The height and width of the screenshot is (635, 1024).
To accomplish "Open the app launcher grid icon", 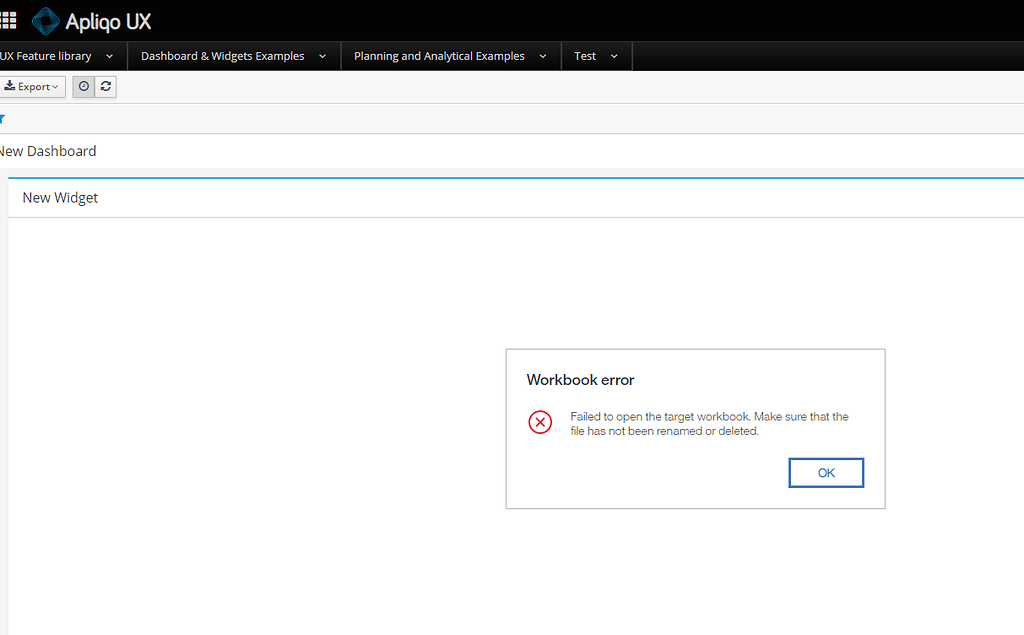I will [8, 20].
